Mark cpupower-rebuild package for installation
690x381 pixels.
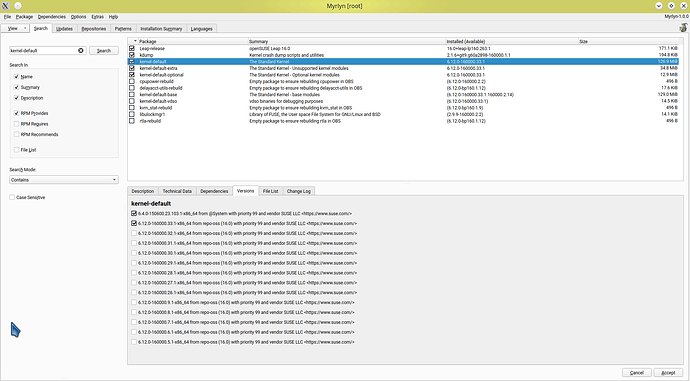pos(132,81)
